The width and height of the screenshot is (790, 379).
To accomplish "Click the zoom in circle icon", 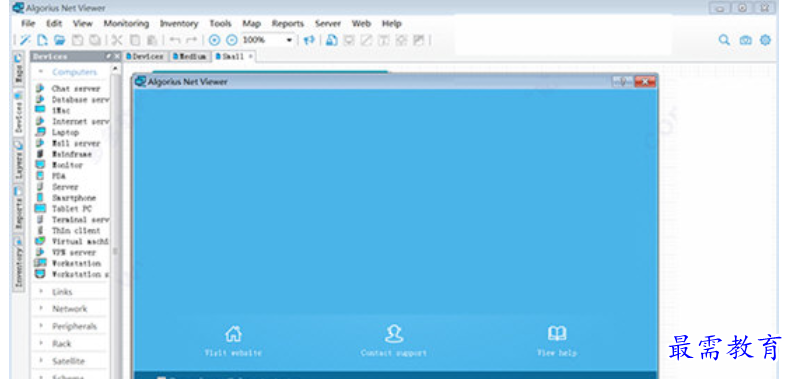I will (x=215, y=40).
